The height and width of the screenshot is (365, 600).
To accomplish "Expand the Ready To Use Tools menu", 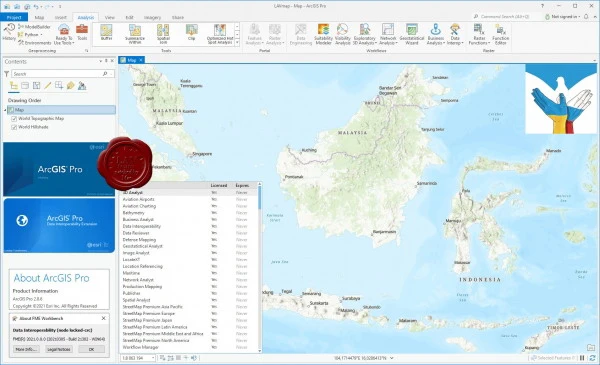I will pyautogui.click(x=64, y=34).
